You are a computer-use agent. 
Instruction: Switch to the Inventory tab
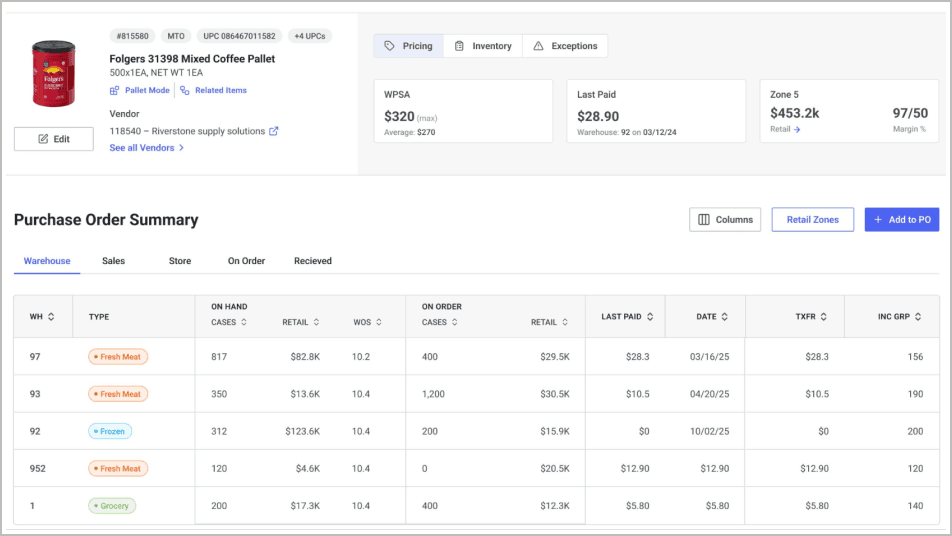(483, 46)
